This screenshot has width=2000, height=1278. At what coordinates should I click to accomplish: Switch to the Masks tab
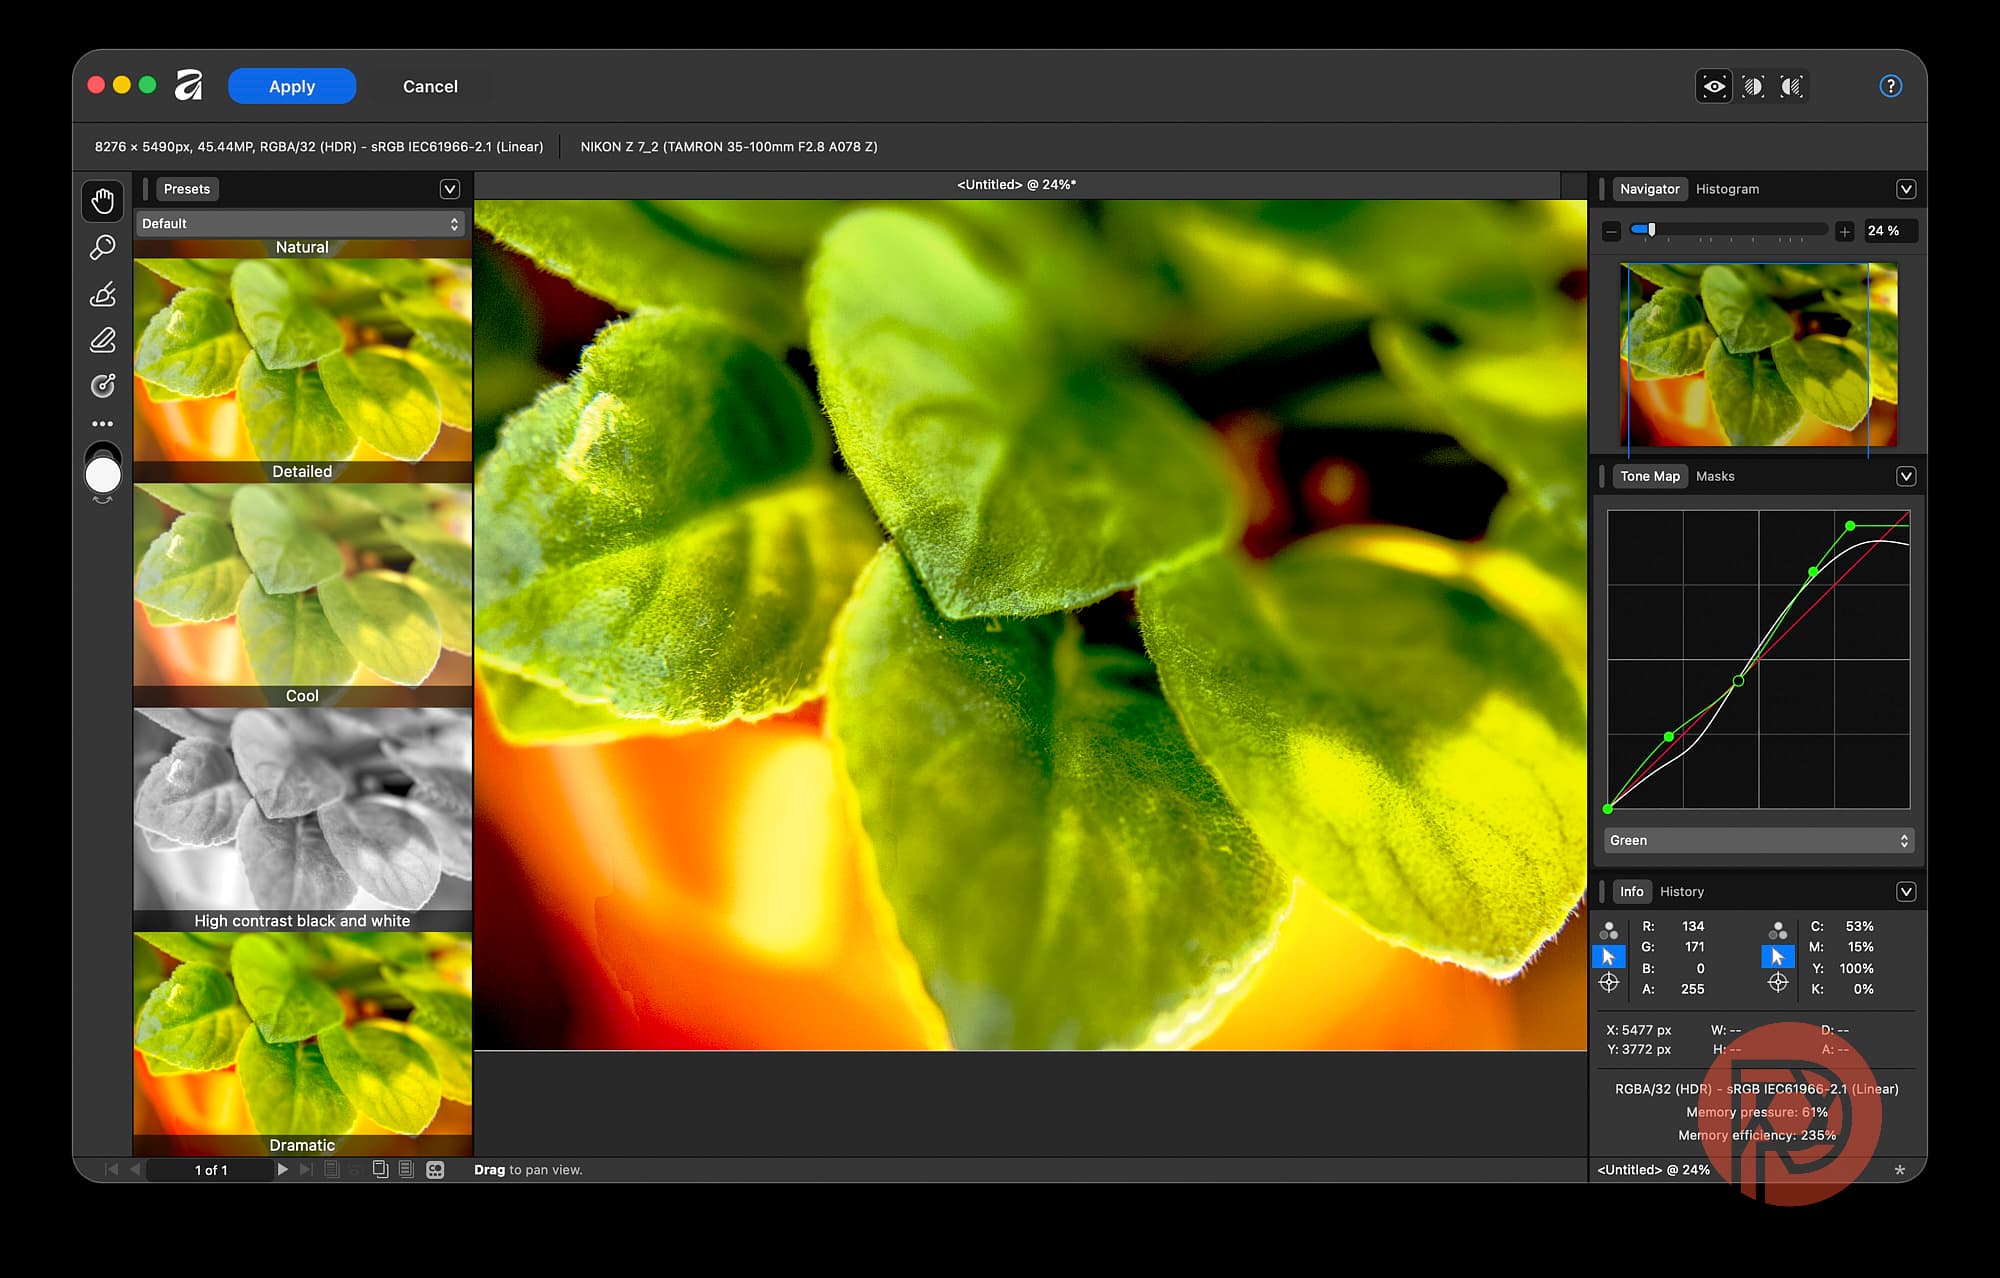point(1715,476)
